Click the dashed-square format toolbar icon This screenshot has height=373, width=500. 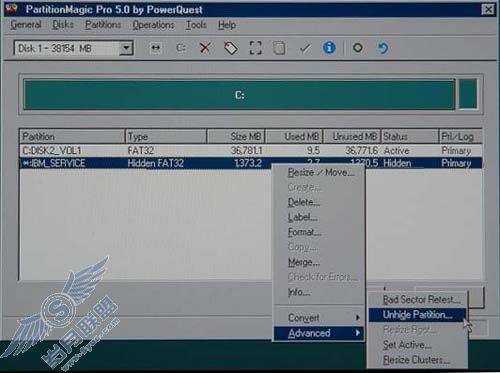coord(255,48)
